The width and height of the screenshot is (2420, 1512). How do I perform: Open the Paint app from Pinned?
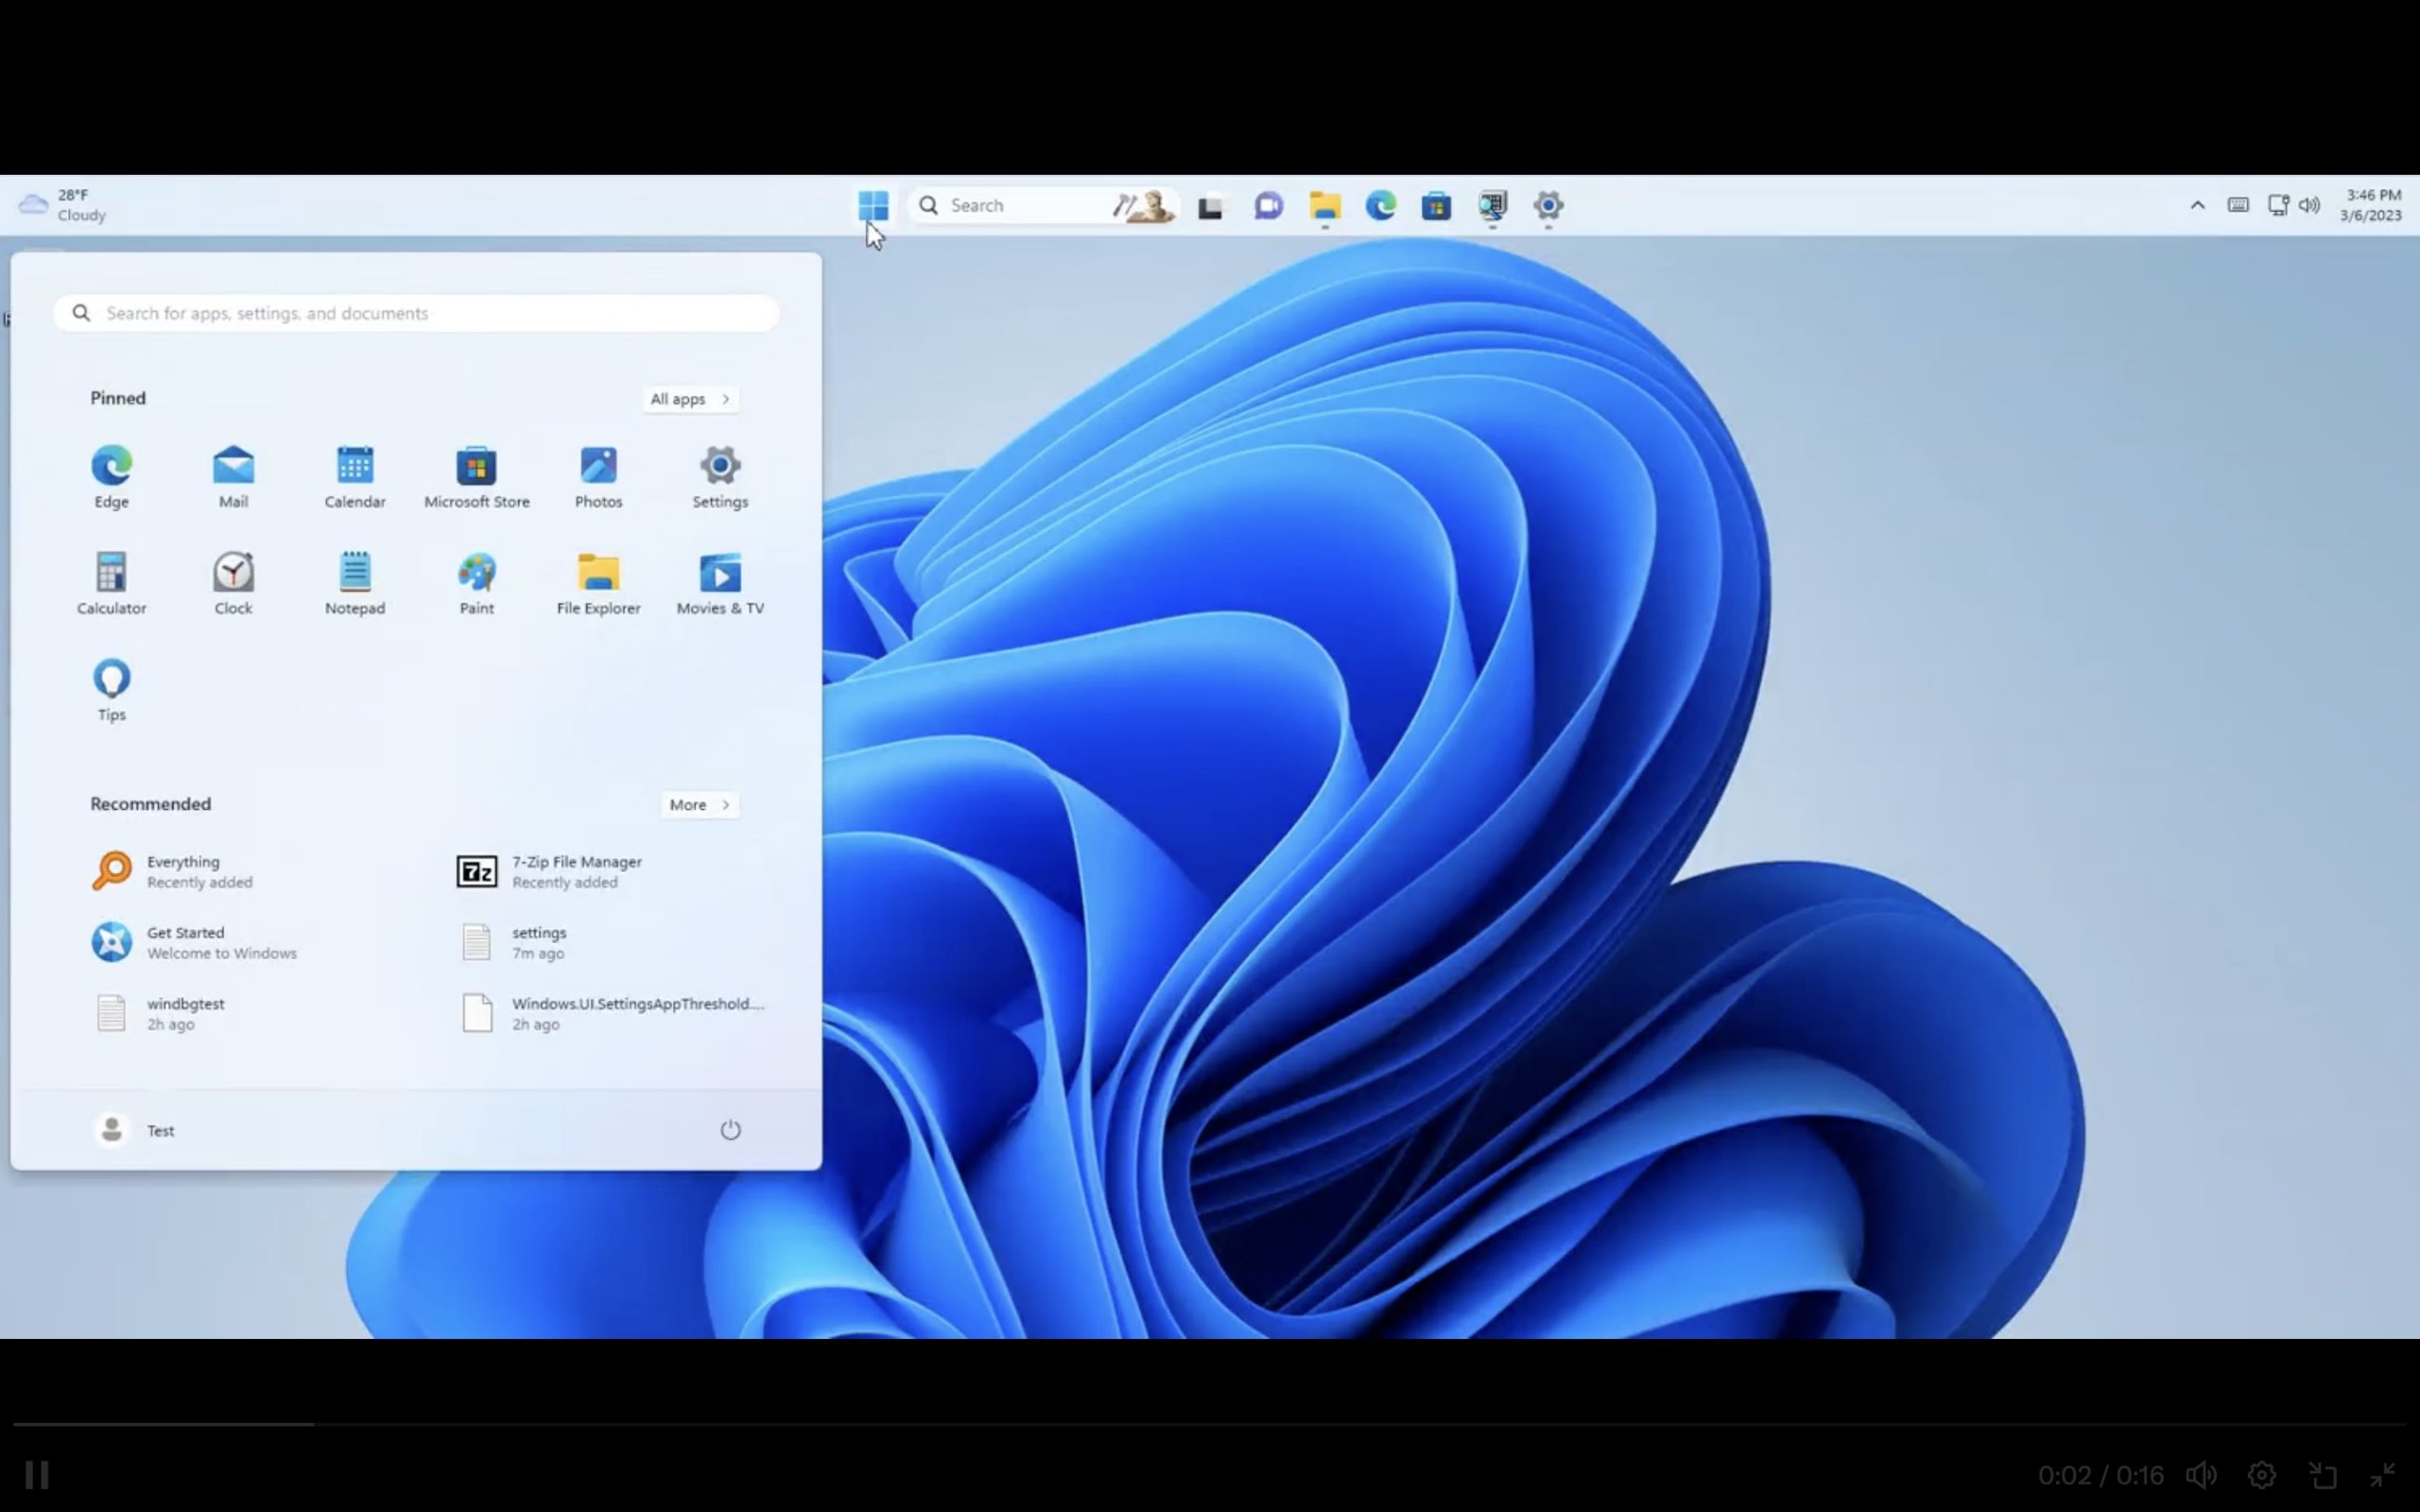pyautogui.click(x=476, y=583)
